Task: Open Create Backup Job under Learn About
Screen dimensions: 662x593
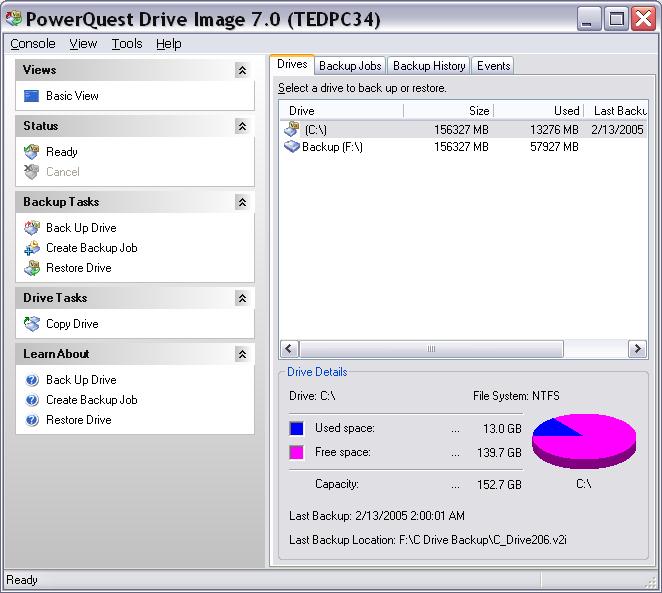Action: [x=92, y=400]
